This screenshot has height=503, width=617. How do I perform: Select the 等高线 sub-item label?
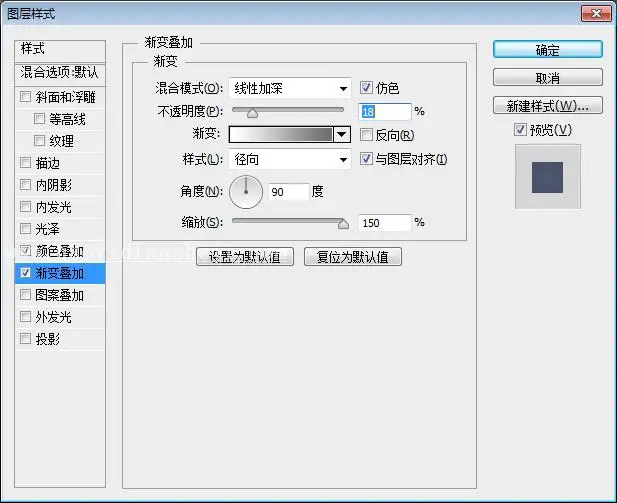point(67,119)
